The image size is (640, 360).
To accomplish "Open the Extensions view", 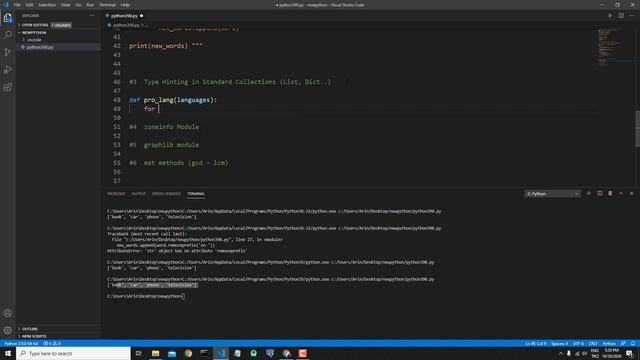I will click(8, 87).
